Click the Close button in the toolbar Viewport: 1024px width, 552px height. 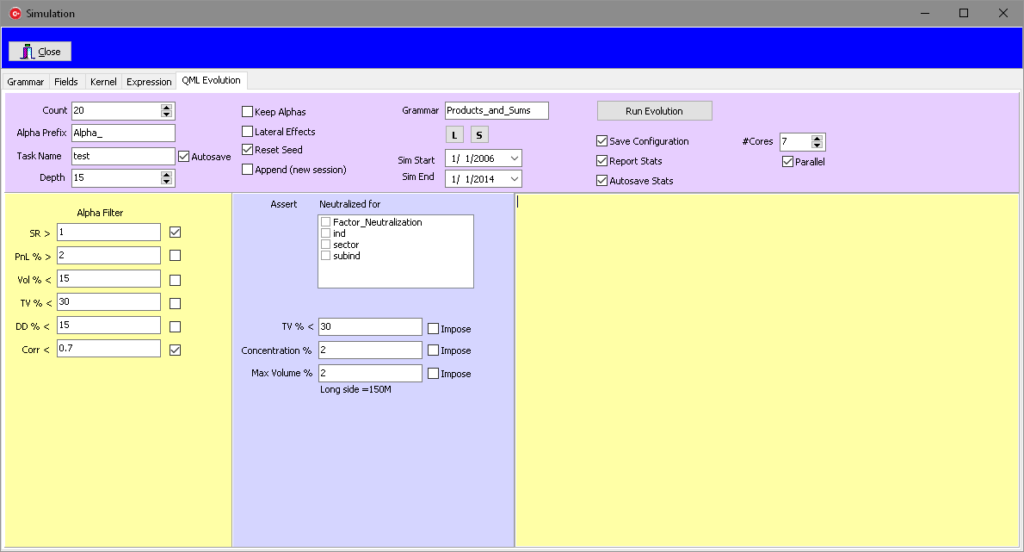(x=40, y=52)
